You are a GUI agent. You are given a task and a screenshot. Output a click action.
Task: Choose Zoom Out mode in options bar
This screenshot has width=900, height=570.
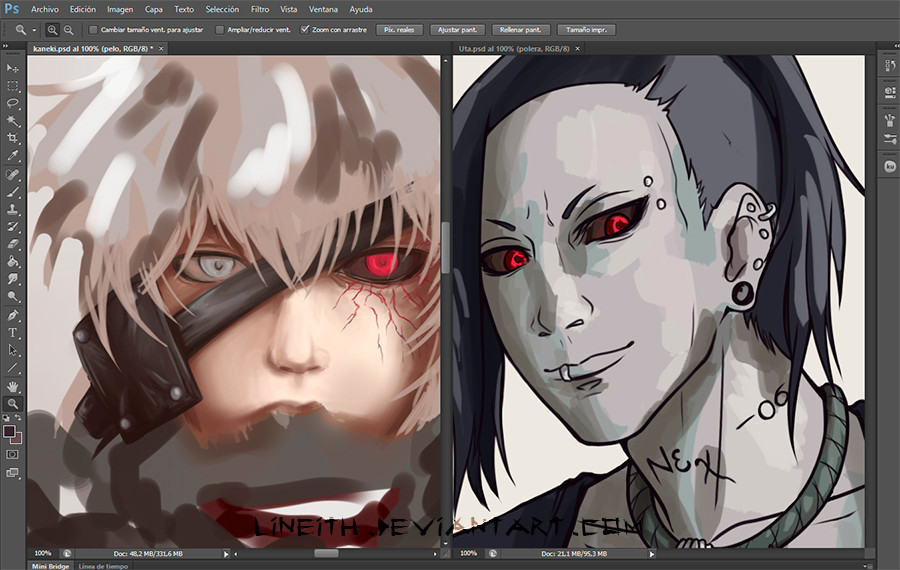(x=68, y=30)
